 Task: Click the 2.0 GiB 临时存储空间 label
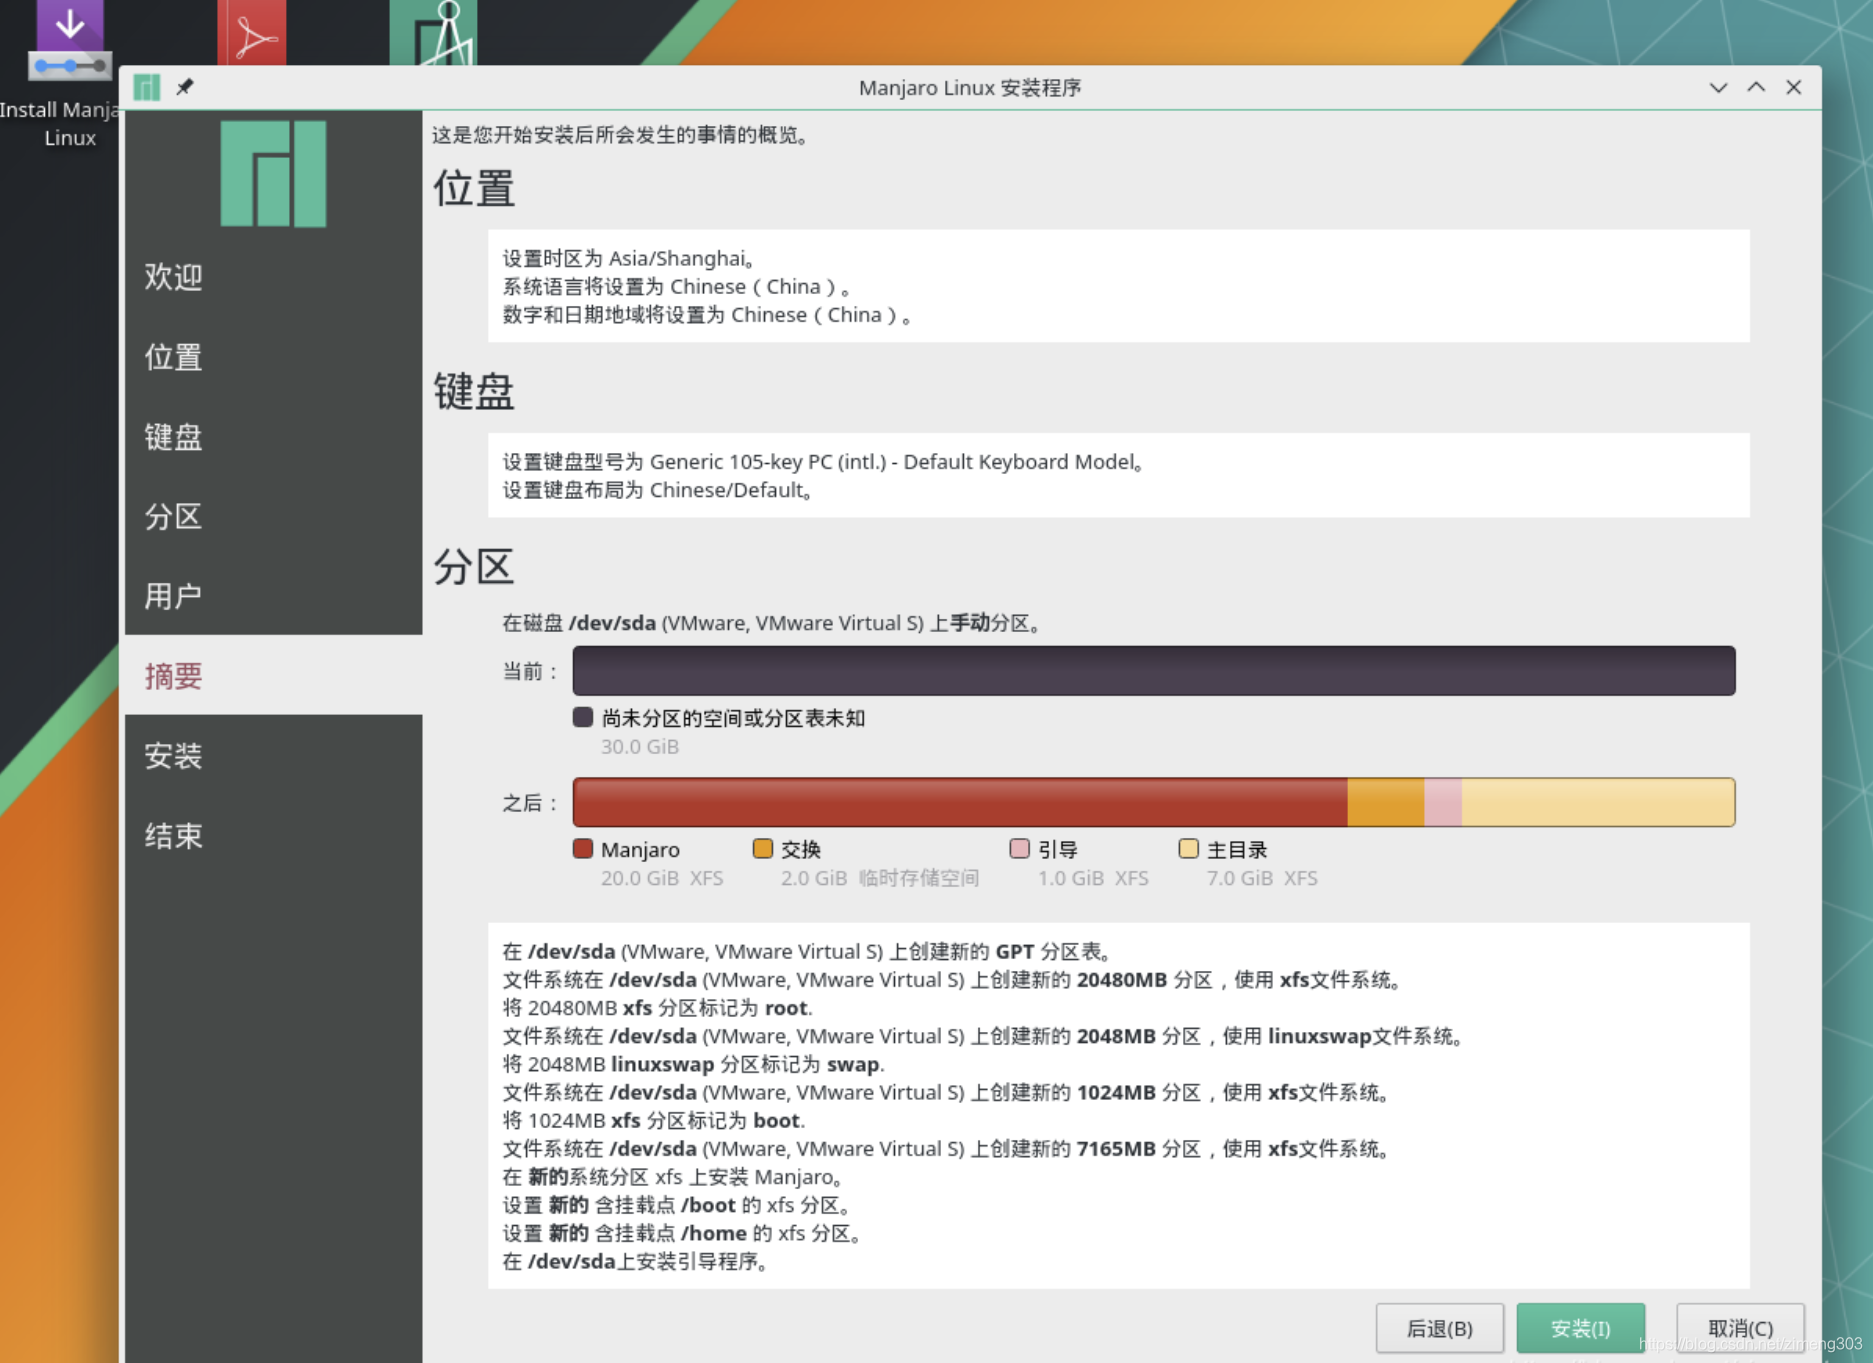(880, 878)
